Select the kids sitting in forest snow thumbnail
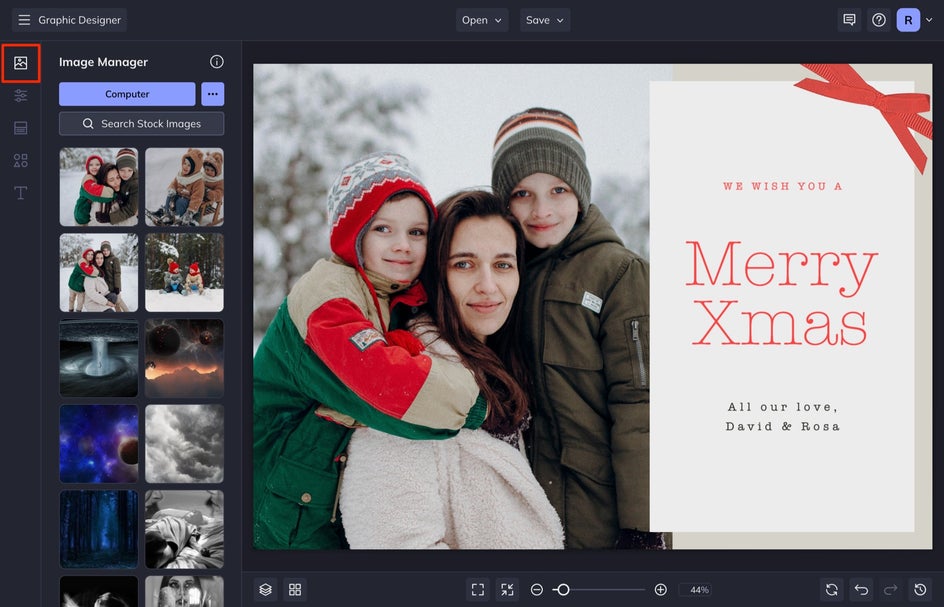The width and height of the screenshot is (944, 607). click(x=184, y=273)
